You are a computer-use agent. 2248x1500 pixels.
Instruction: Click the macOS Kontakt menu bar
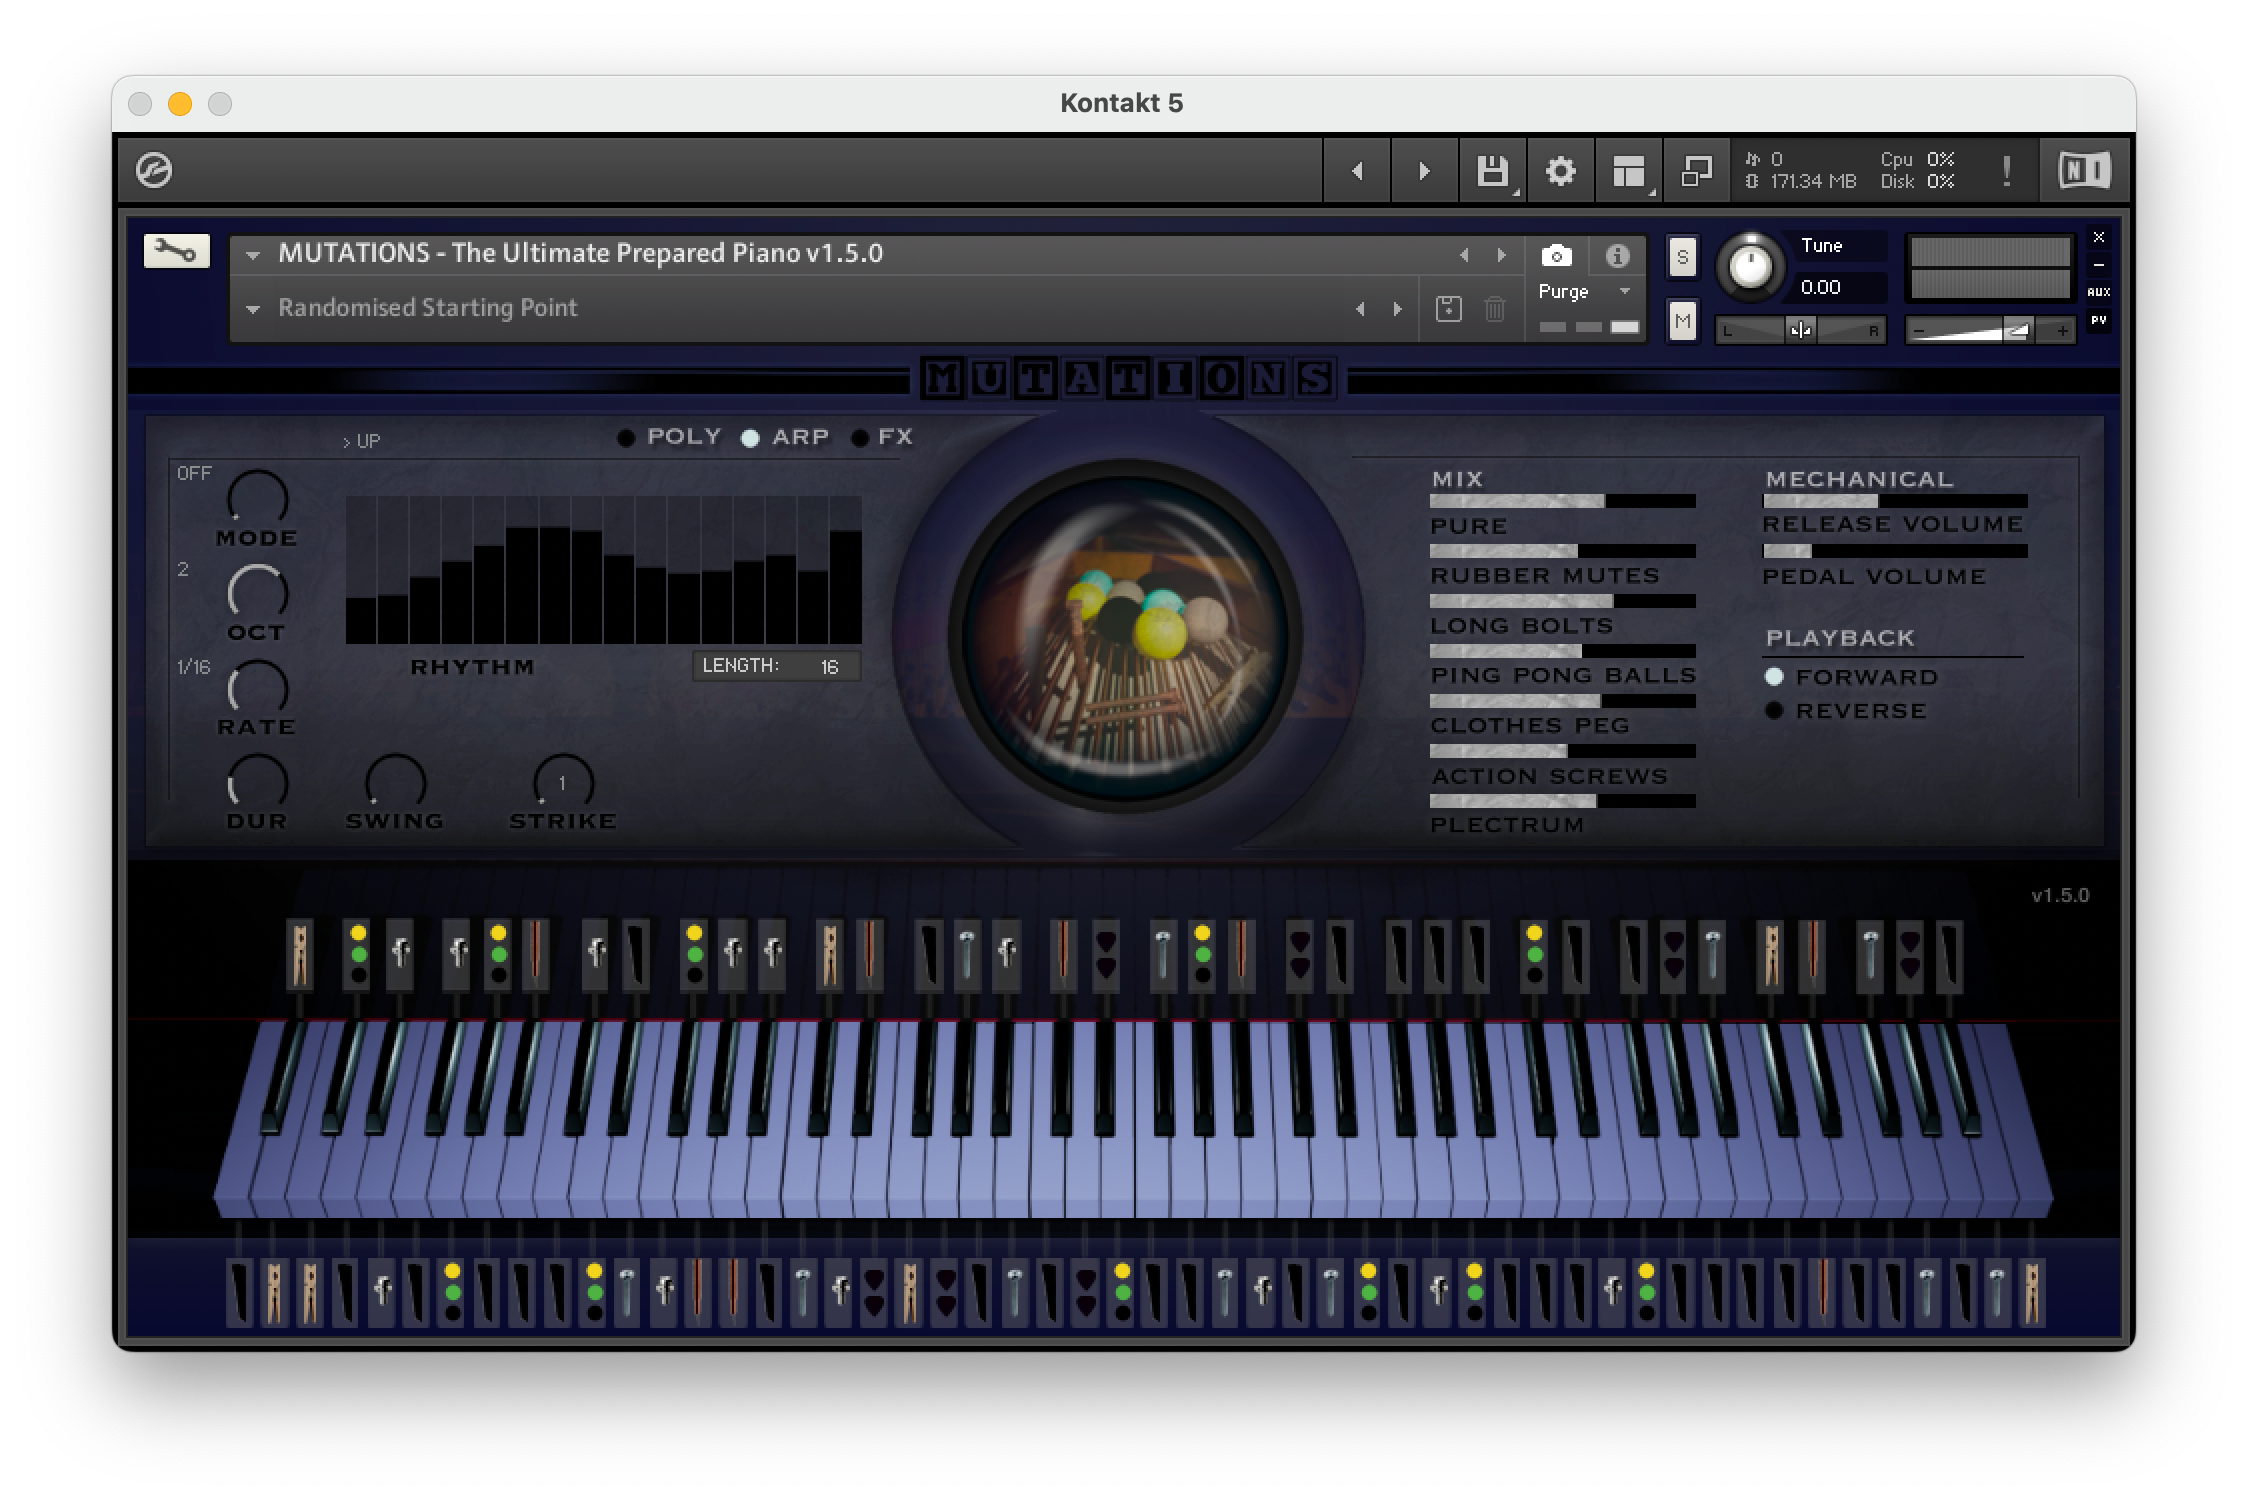[1121, 102]
